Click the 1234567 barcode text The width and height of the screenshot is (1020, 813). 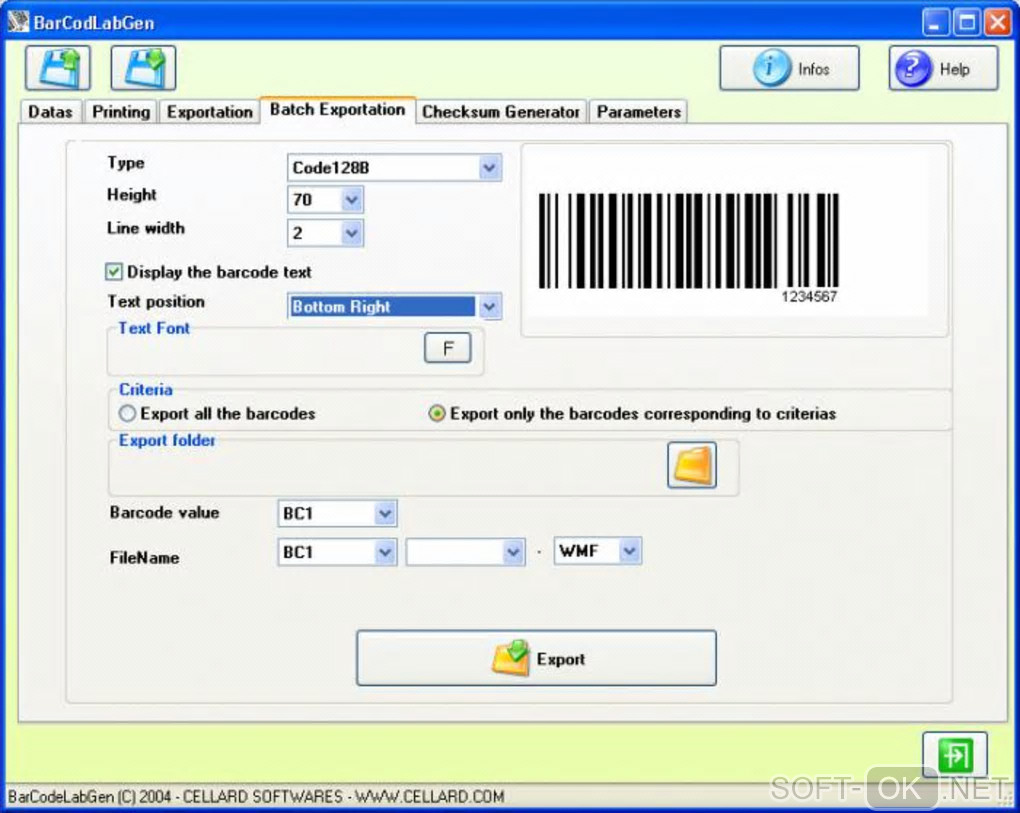[x=809, y=297]
